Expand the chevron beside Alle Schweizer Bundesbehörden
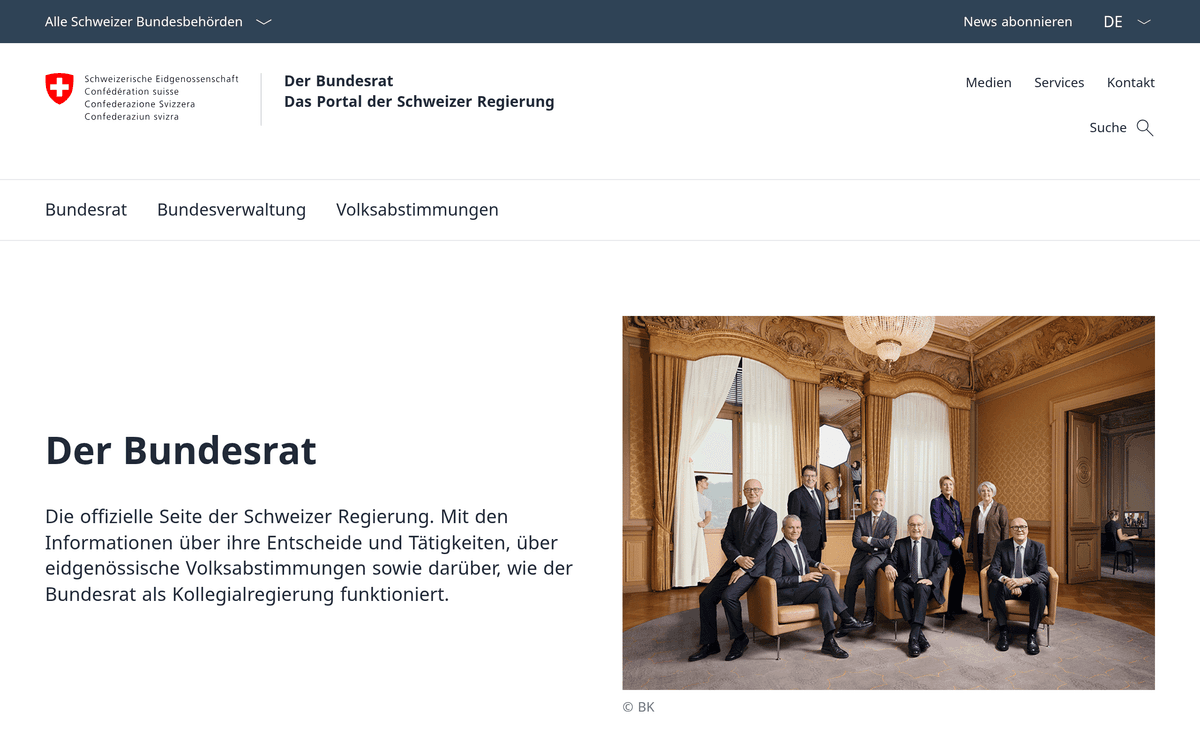Screen dimensions: 1200x750 (x=264, y=22)
